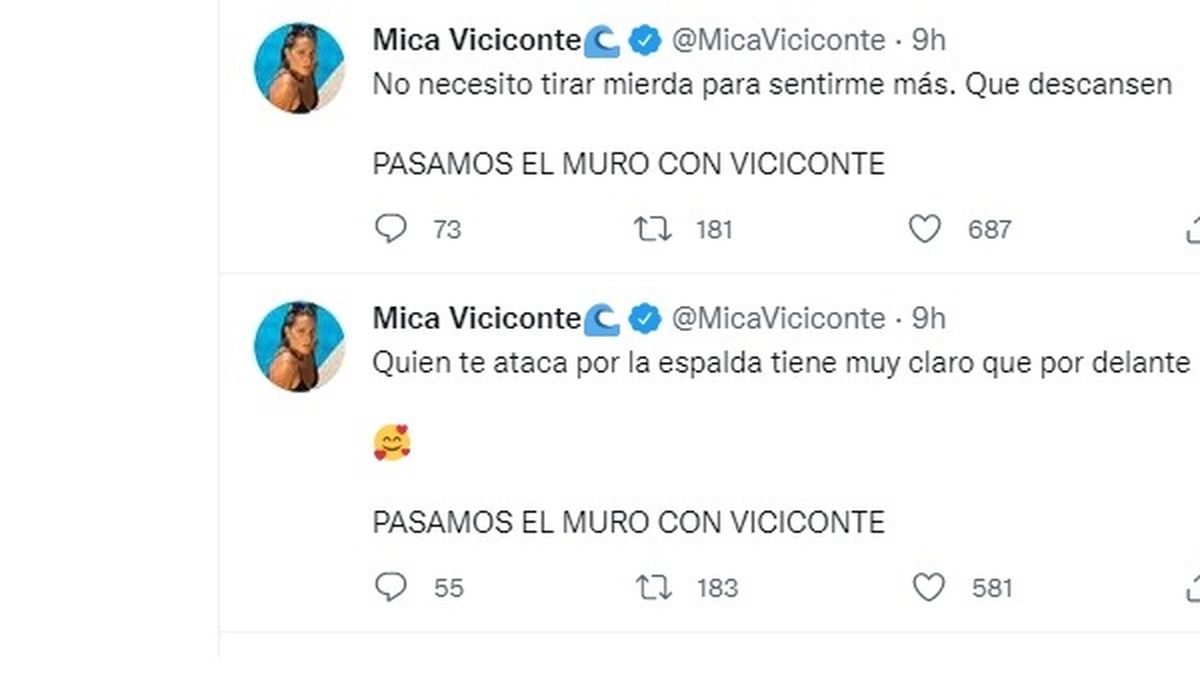Click the verified badge on the second tweet
The width and height of the screenshot is (1200, 675).
tap(646, 318)
